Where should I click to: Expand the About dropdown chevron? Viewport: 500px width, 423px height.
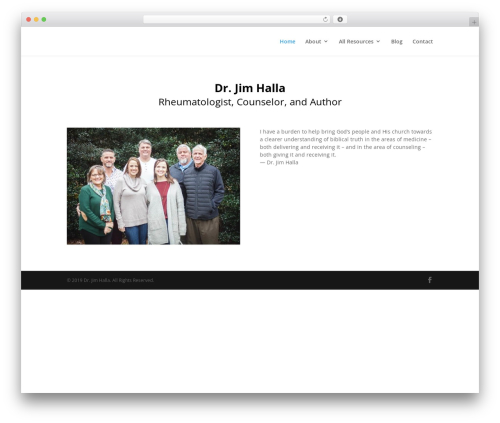[326, 42]
